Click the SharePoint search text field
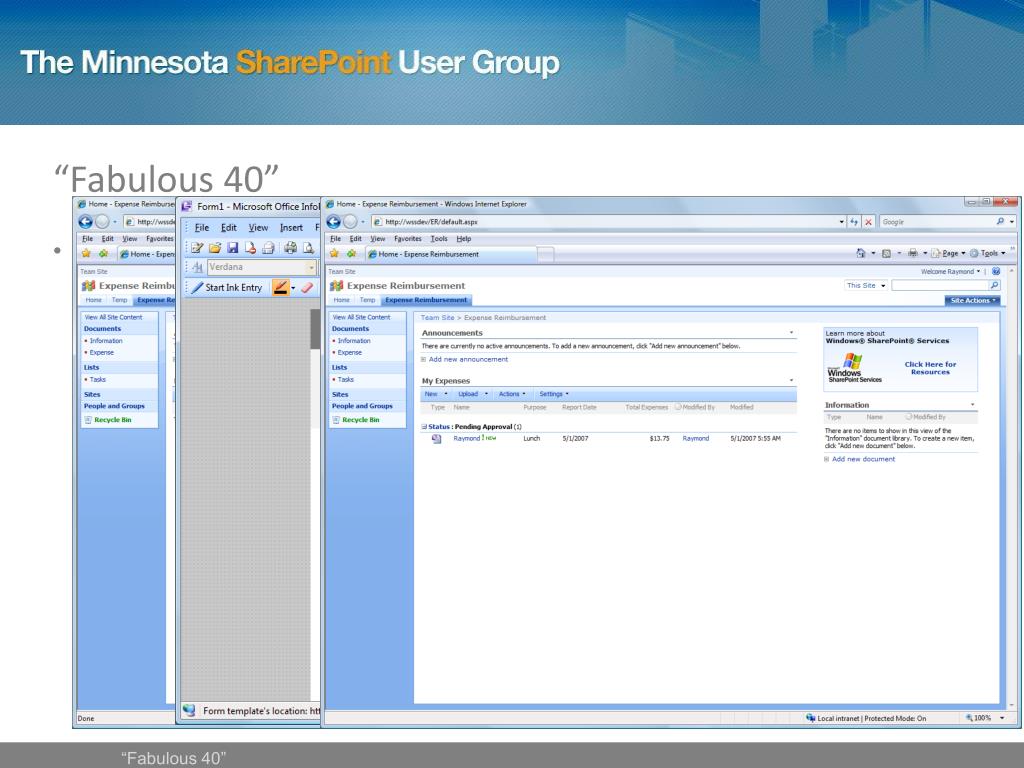Image resolution: width=1024 pixels, height=768 pixels. [x=940, y=285]
